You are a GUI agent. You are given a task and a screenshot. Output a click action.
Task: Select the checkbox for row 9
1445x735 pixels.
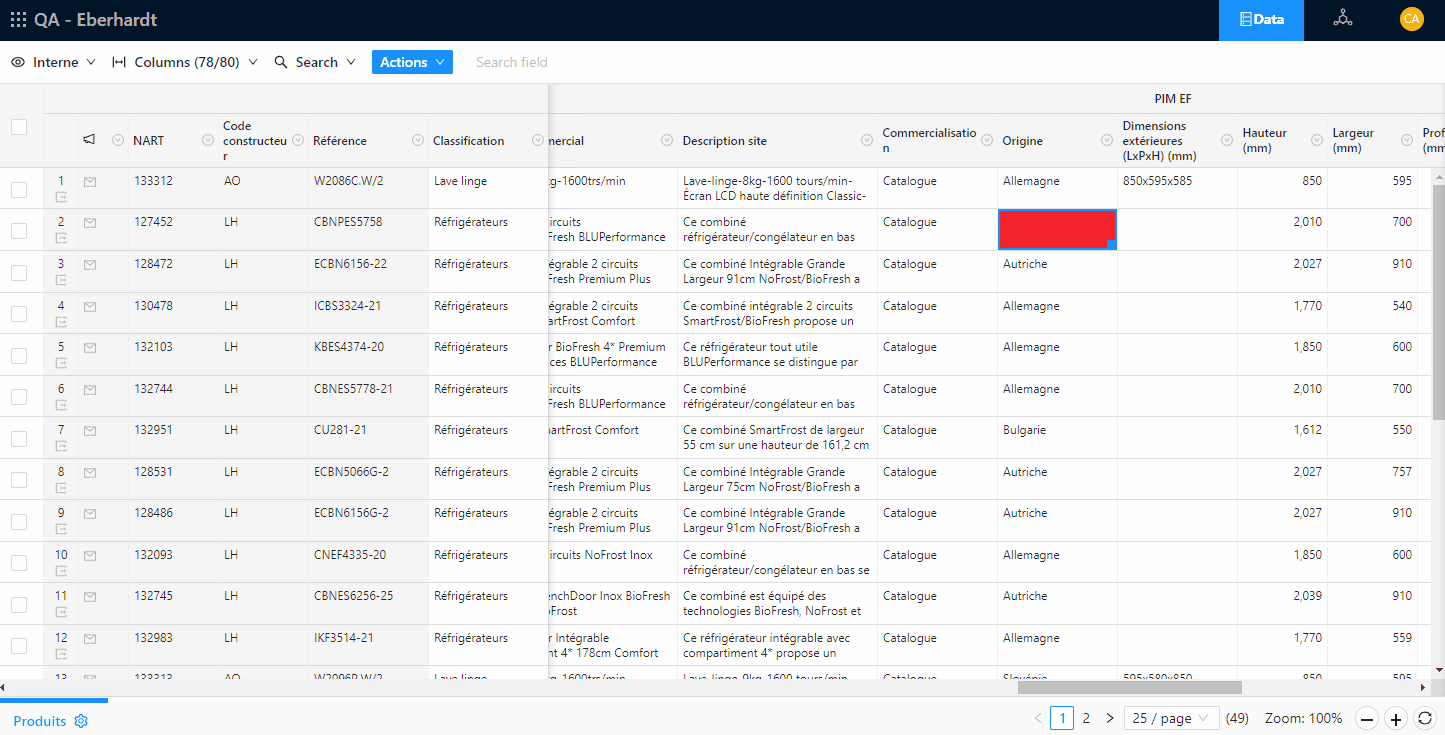[x=19, y=521]
